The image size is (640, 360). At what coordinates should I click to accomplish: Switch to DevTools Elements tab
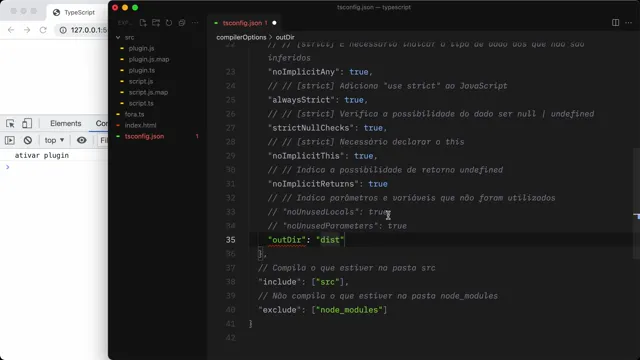pyautogui.click(x=66, y=123)
